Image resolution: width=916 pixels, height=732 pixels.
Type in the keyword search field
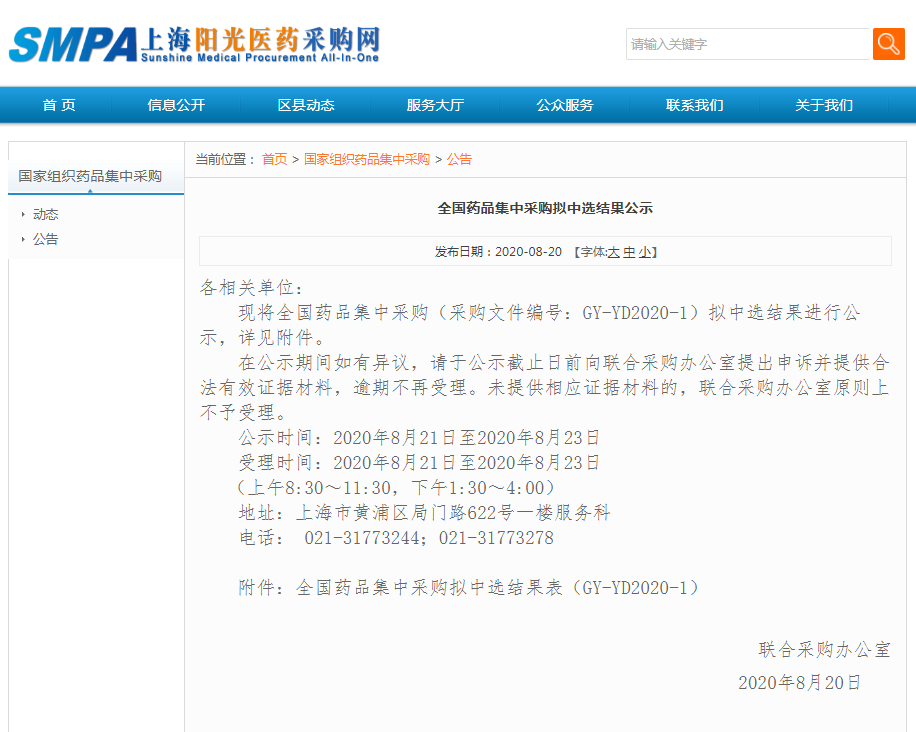point(748,44)
